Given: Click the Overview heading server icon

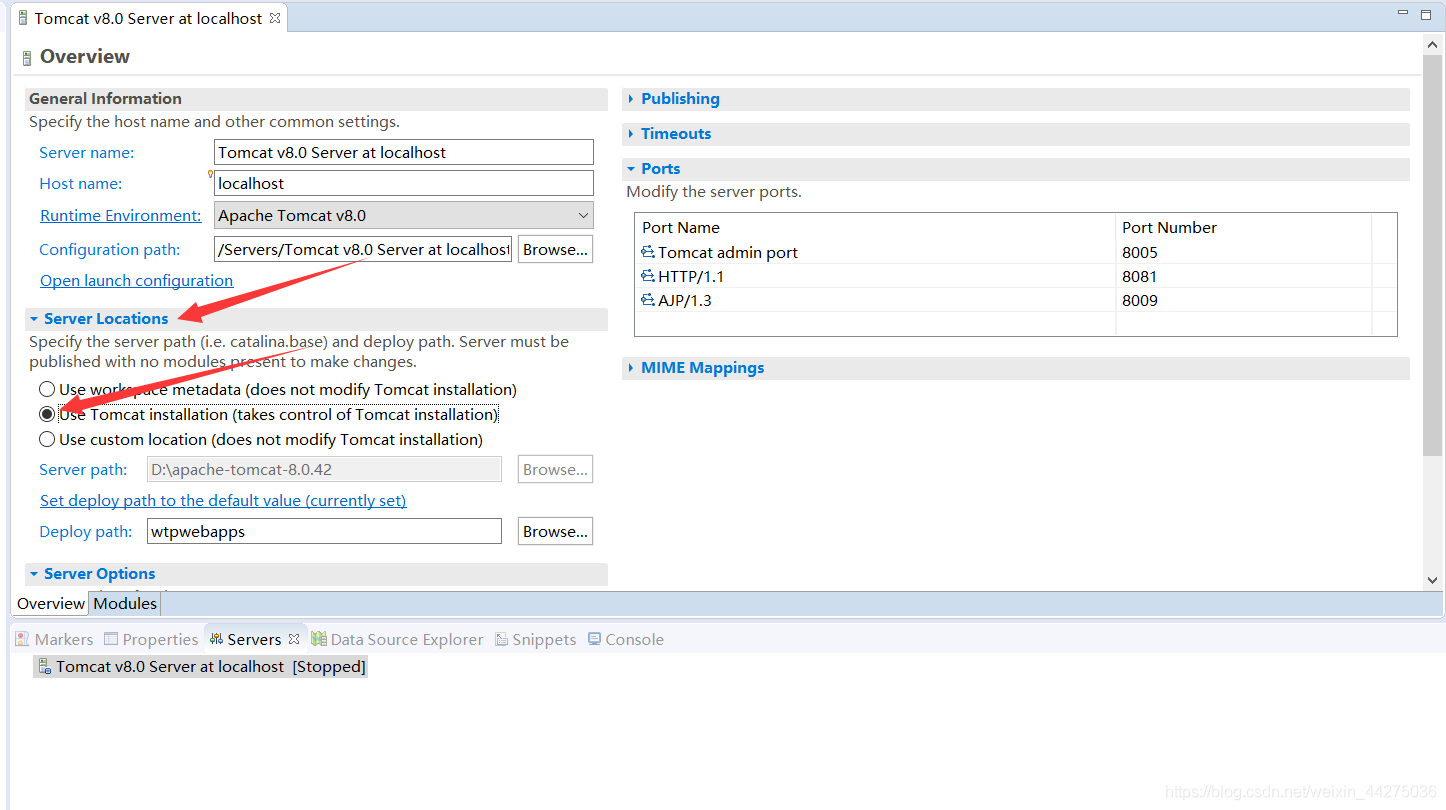Looking at the screenshot, I should point(27,58).
